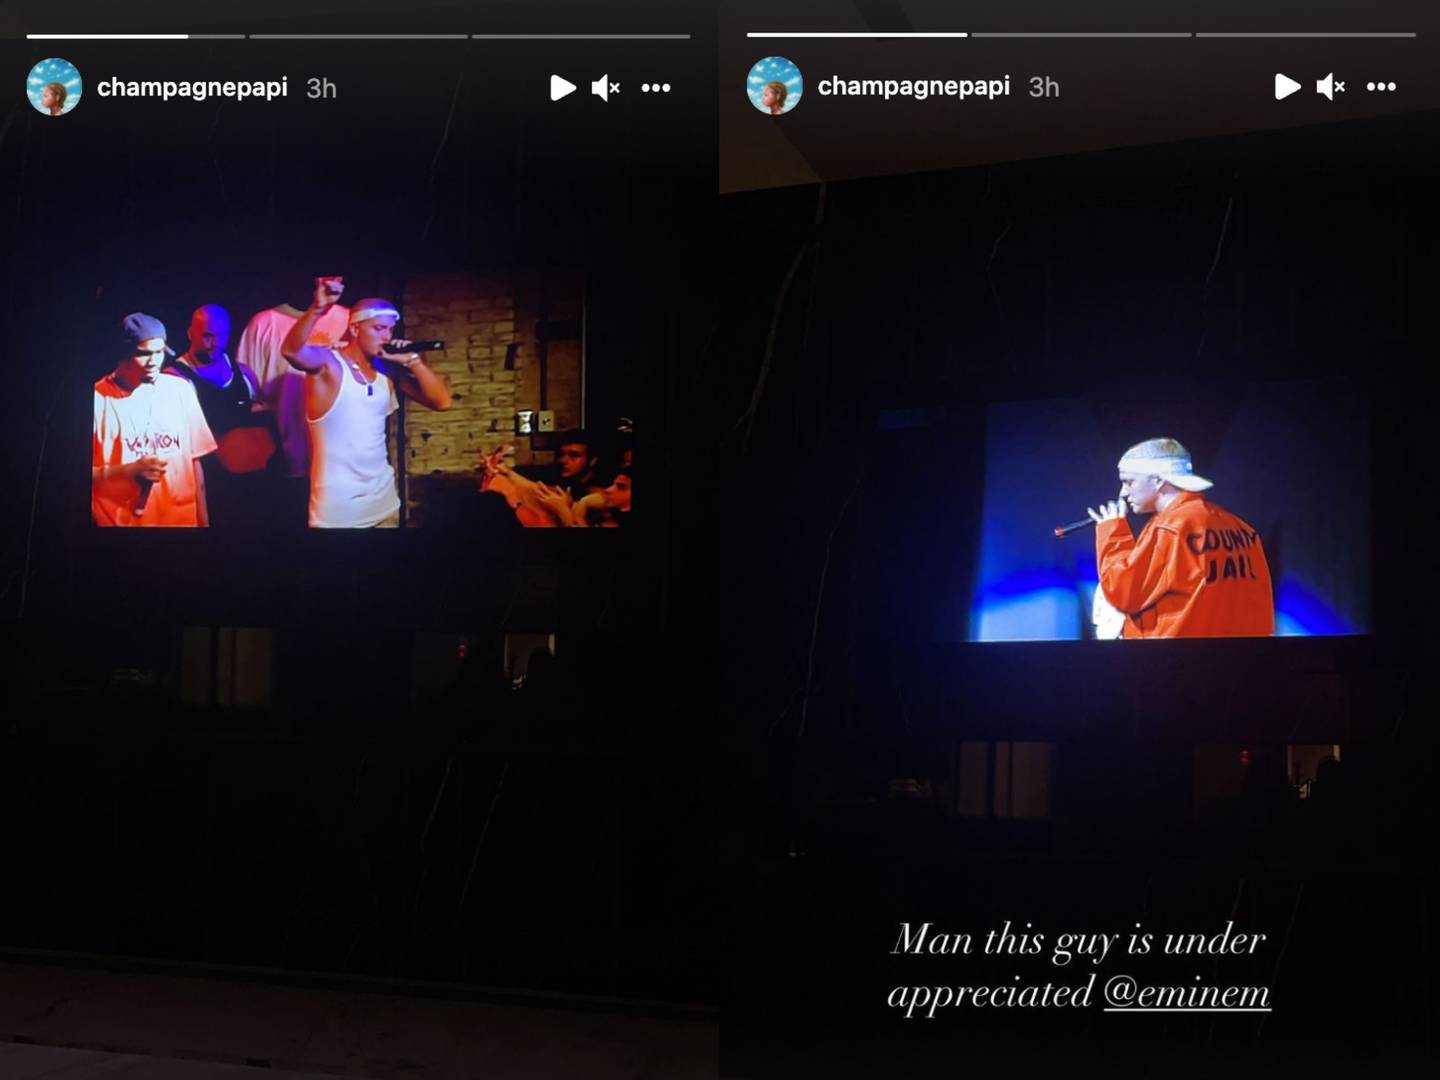1440x1080 pixels.
Task: Unmute the left story audio
Action: (x=606, y=88)
